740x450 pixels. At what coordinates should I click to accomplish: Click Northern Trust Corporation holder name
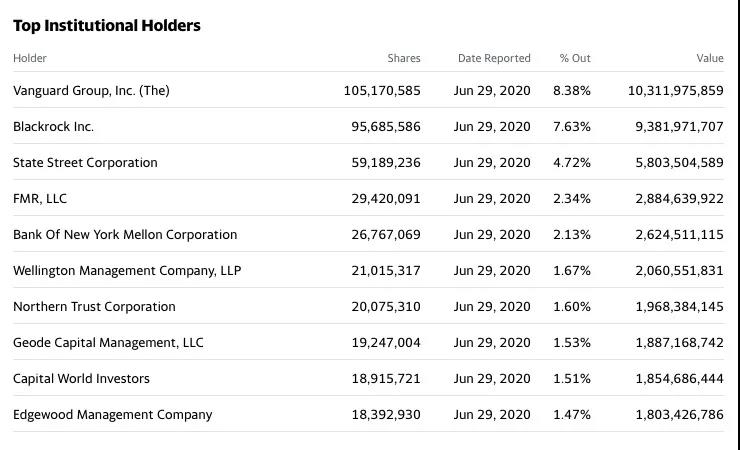pyautogui.click(x=94, y=307)
